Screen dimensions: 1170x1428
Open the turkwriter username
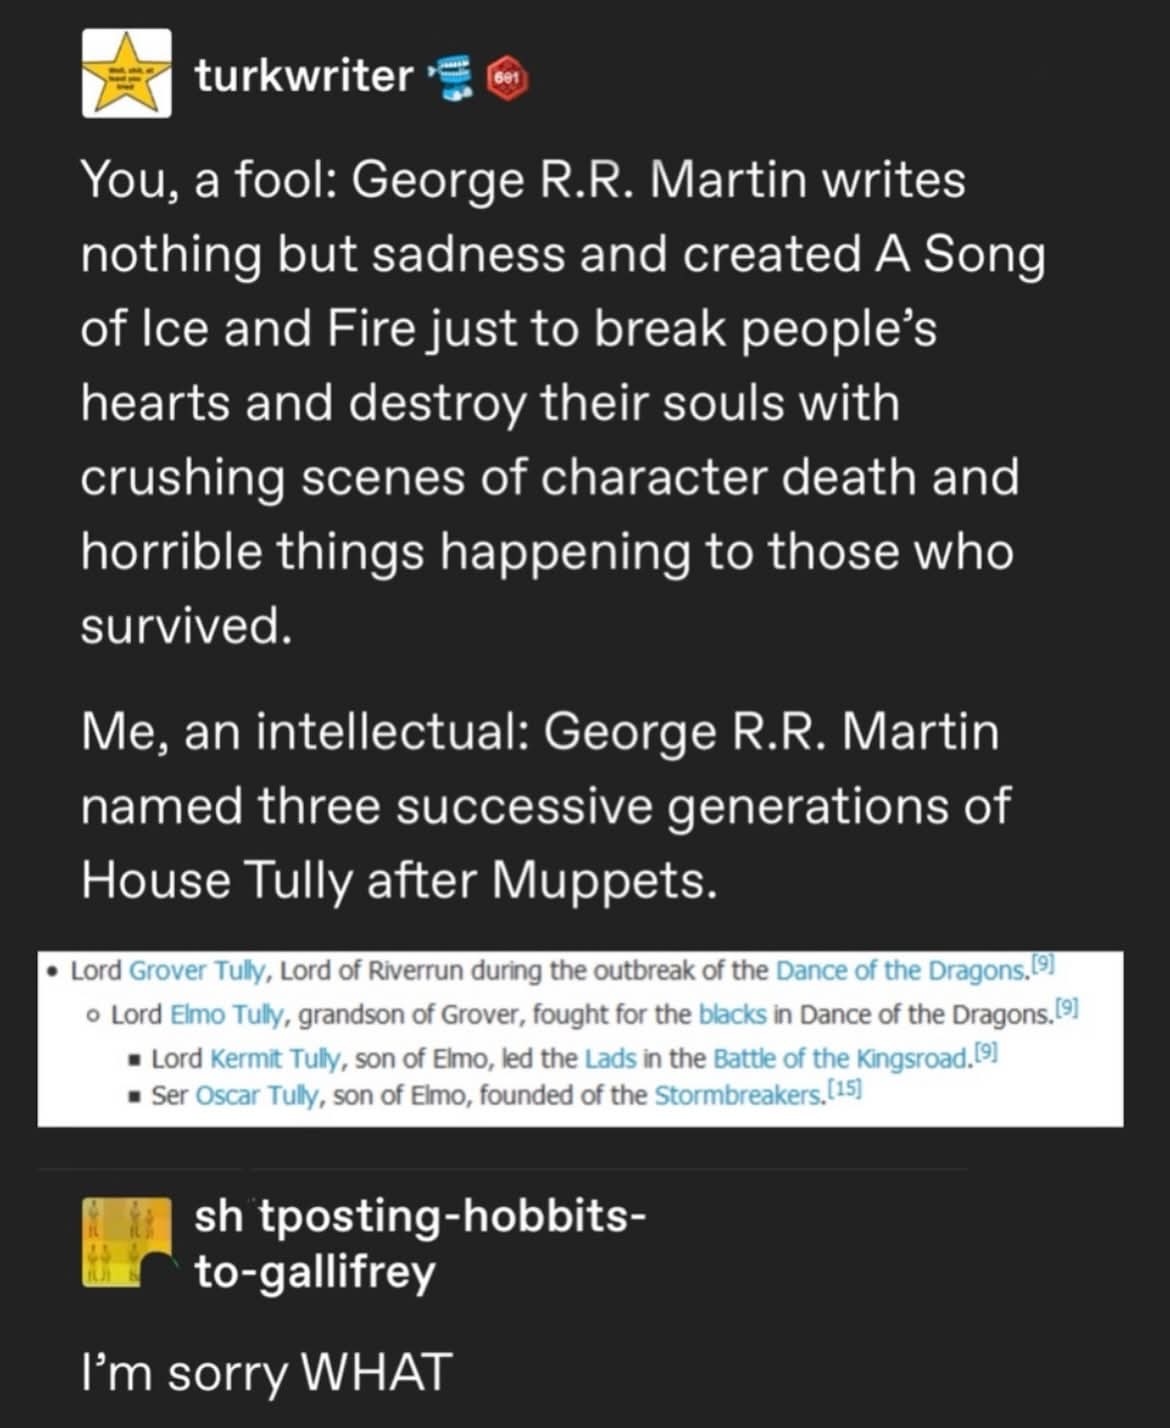[304, 75]
